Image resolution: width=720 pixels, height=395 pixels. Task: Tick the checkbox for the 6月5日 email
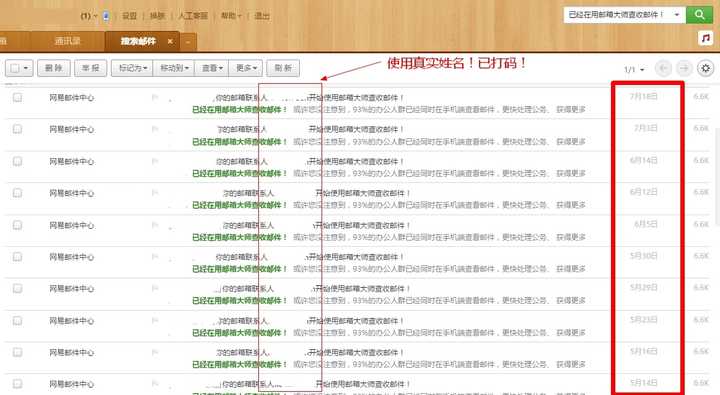coord(17,225)
